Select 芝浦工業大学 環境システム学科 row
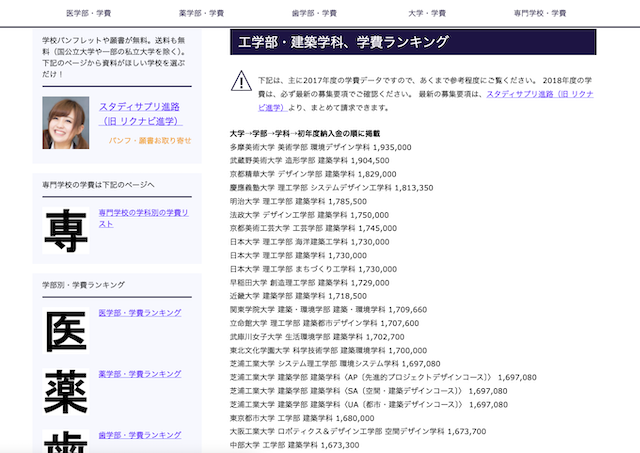Viewport: 640px width, 453px height. [335, 364]
